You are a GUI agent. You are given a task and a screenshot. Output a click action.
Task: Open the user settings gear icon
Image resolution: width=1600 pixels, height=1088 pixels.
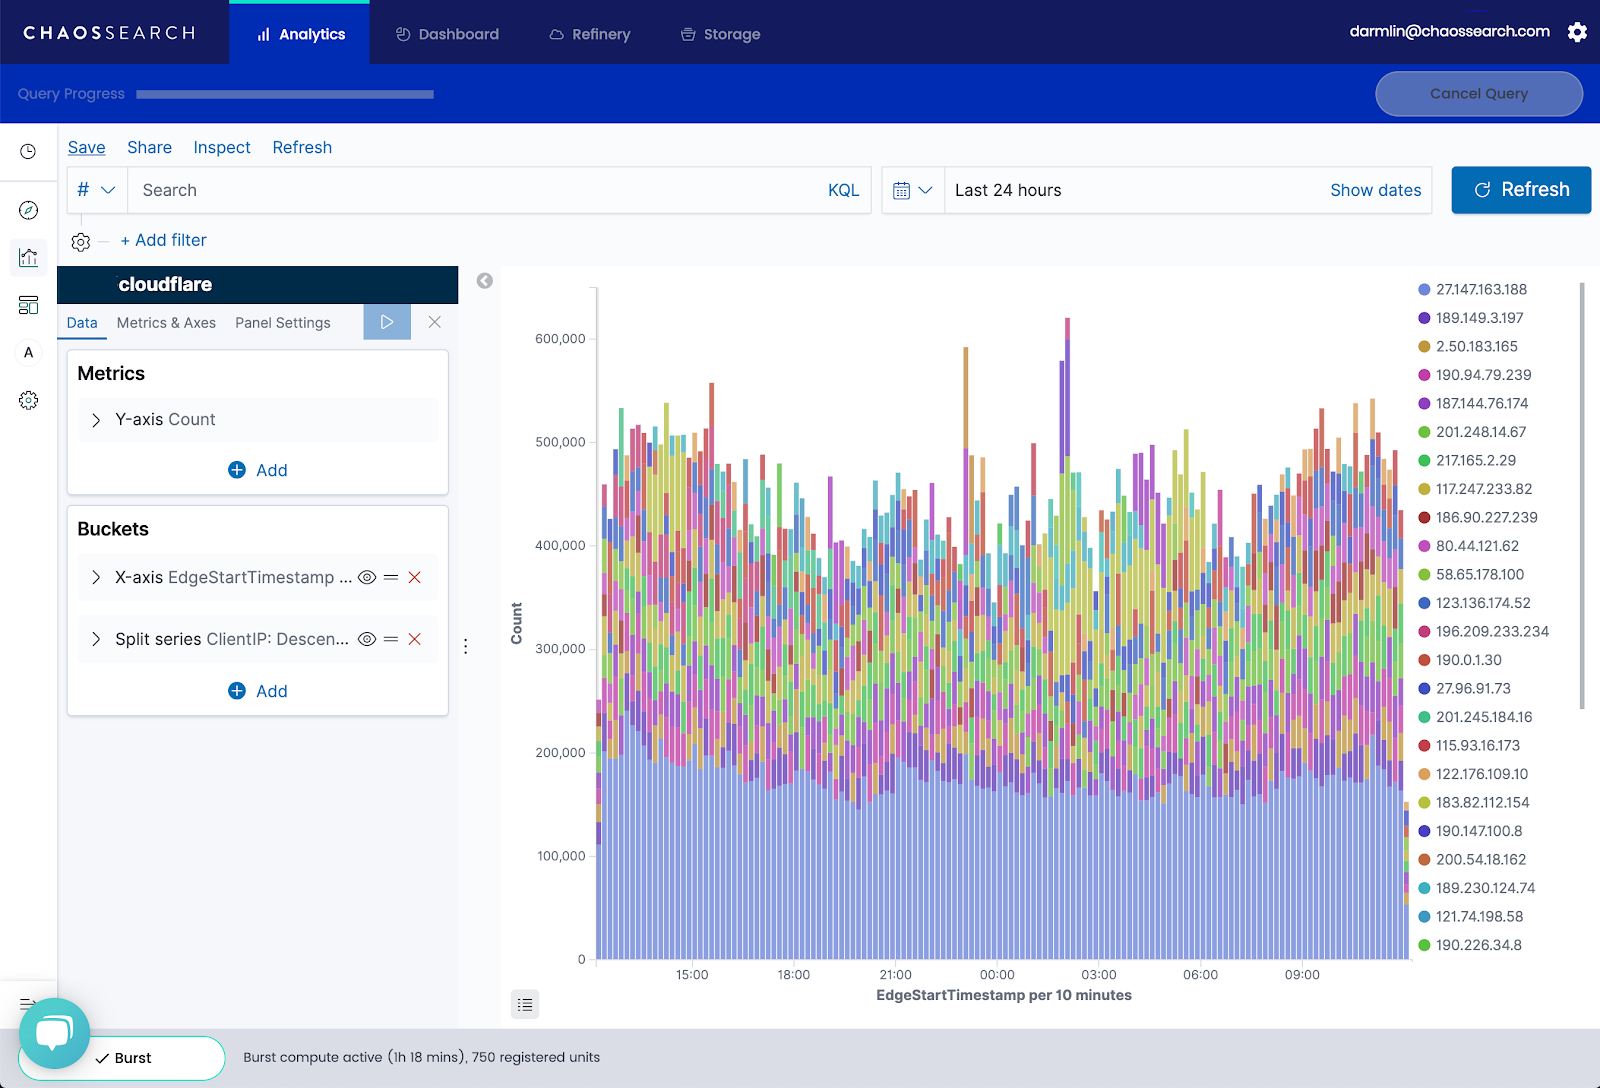coord(1577,32)
